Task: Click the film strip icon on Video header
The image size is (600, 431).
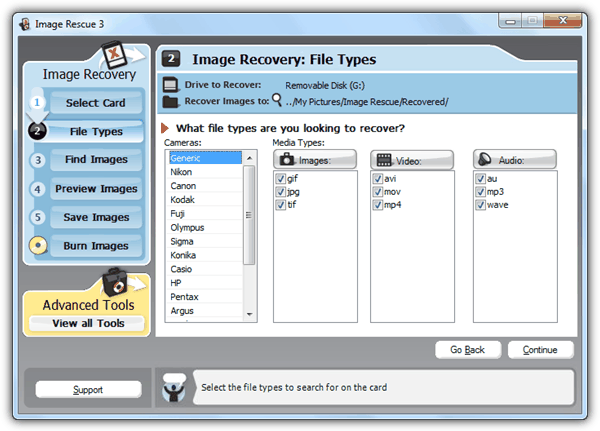Action: pos(384,160)
